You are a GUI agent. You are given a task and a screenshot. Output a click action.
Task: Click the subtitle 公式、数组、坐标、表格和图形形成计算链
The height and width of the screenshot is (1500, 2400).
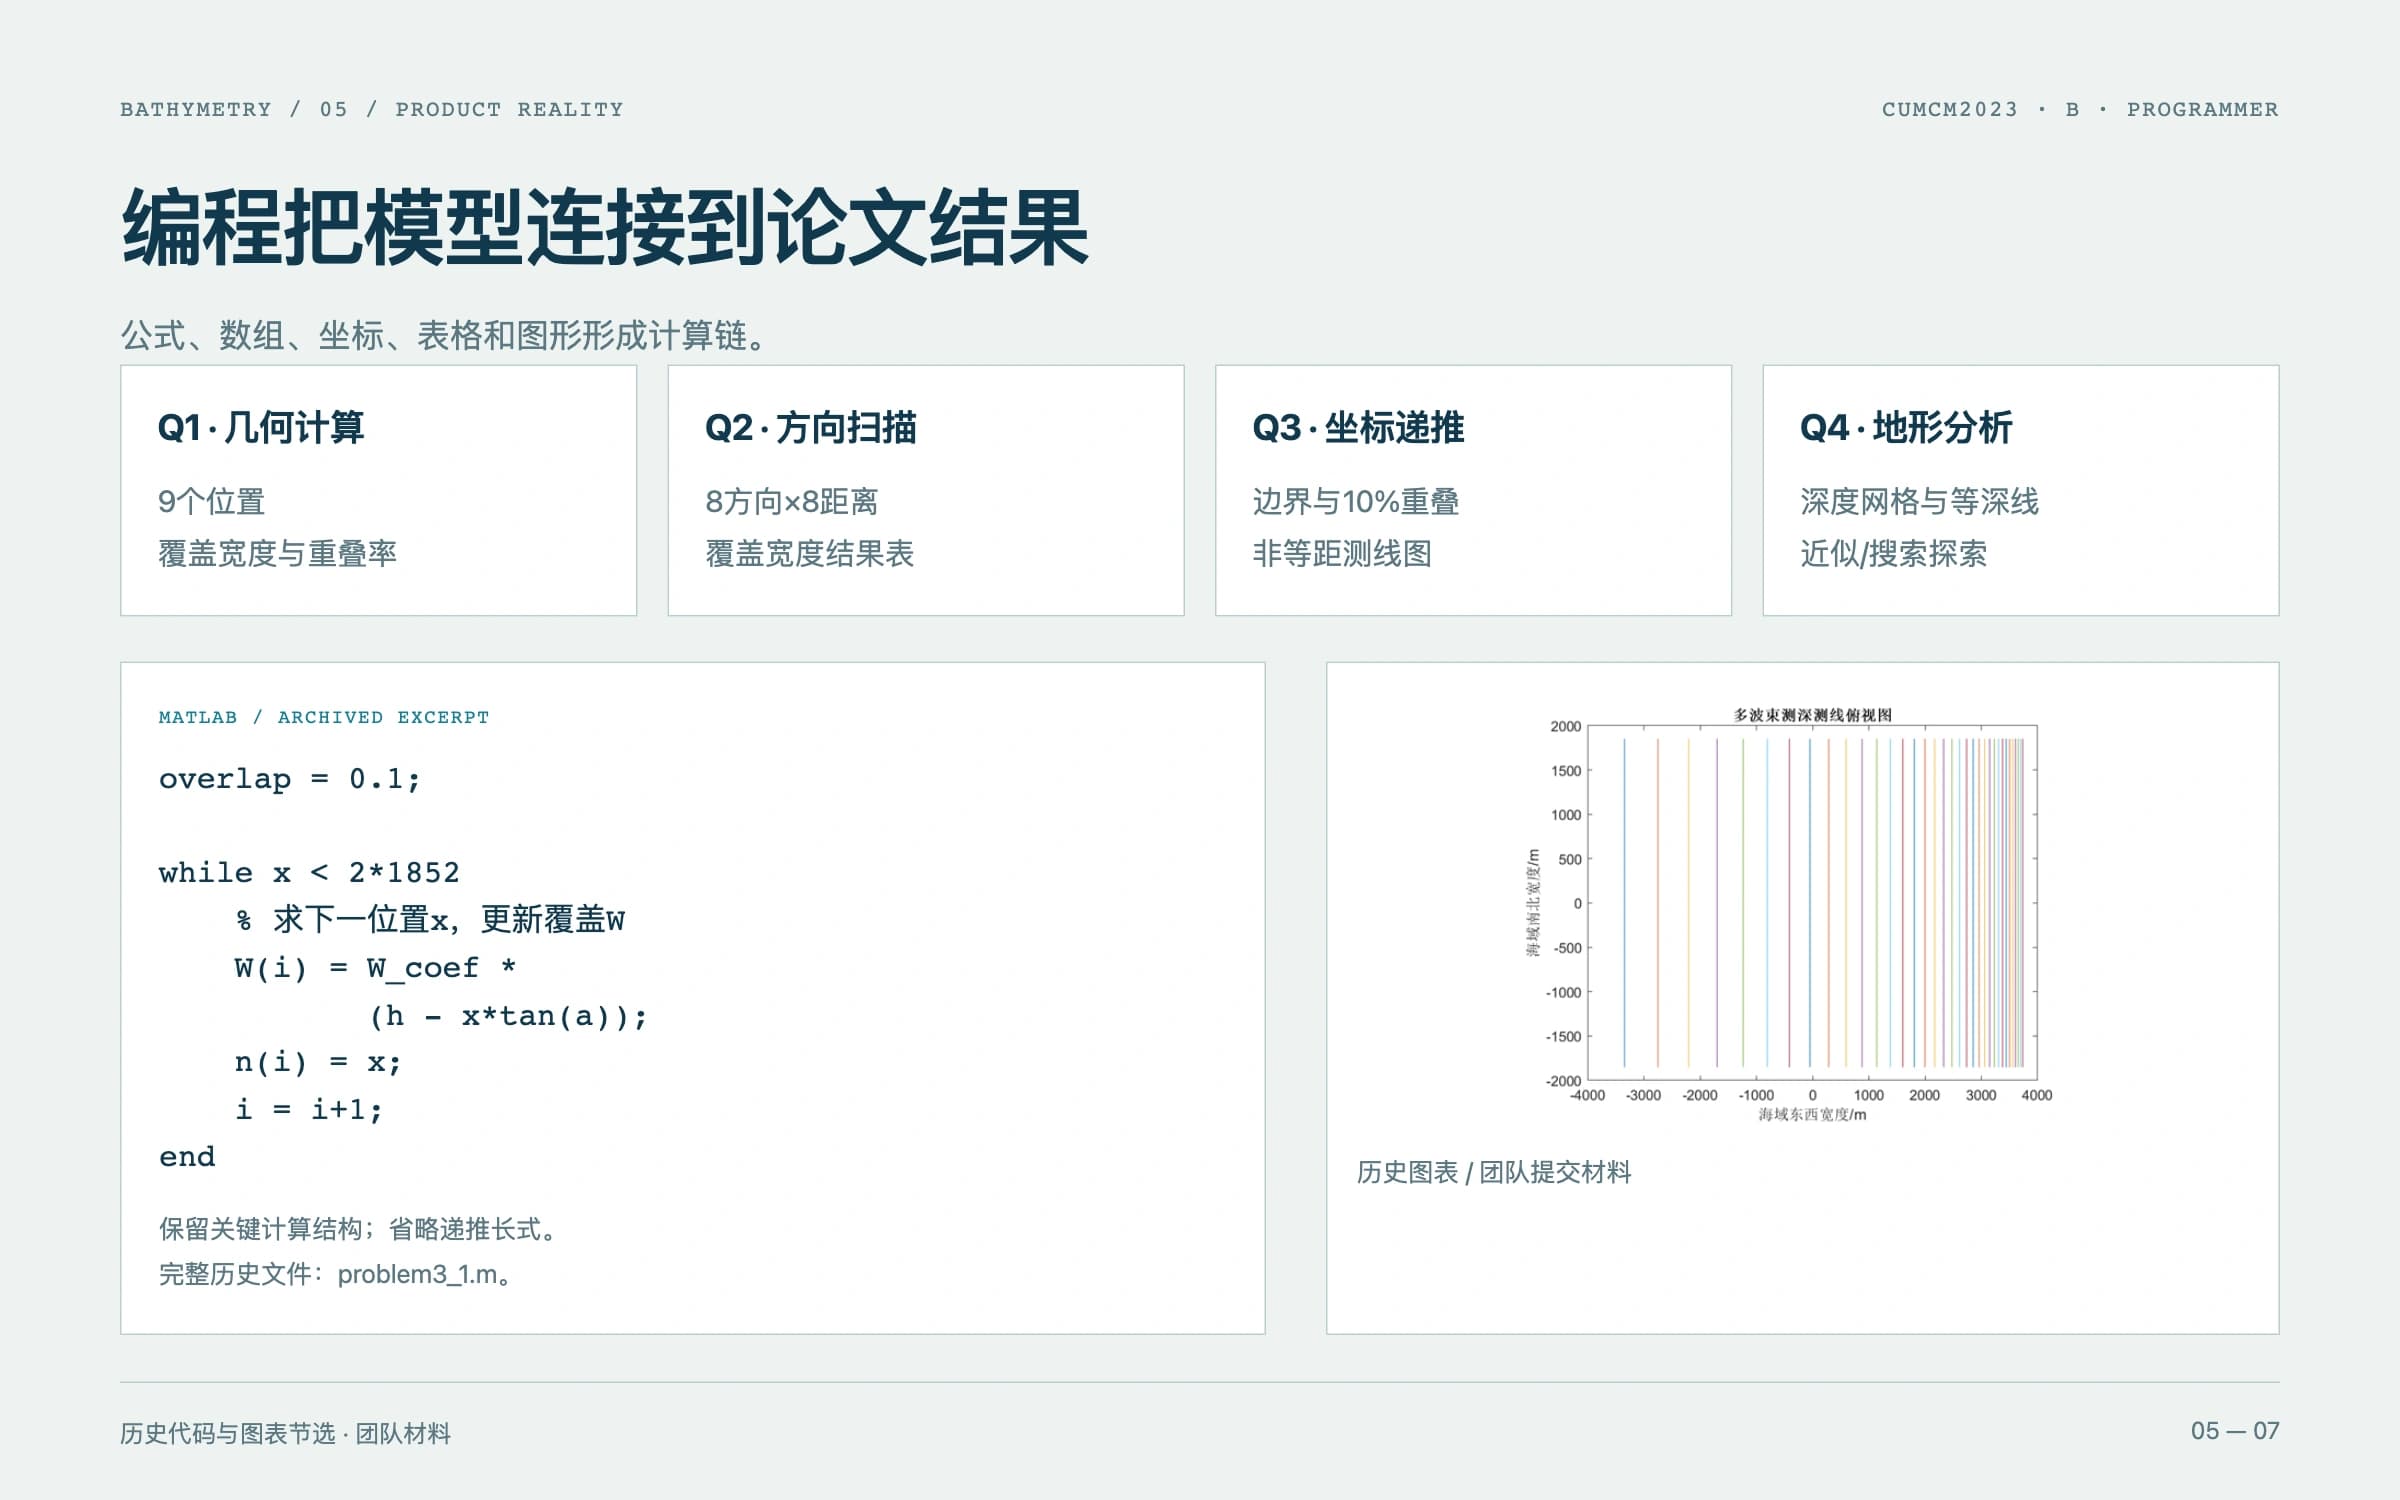tap(444, 336)
